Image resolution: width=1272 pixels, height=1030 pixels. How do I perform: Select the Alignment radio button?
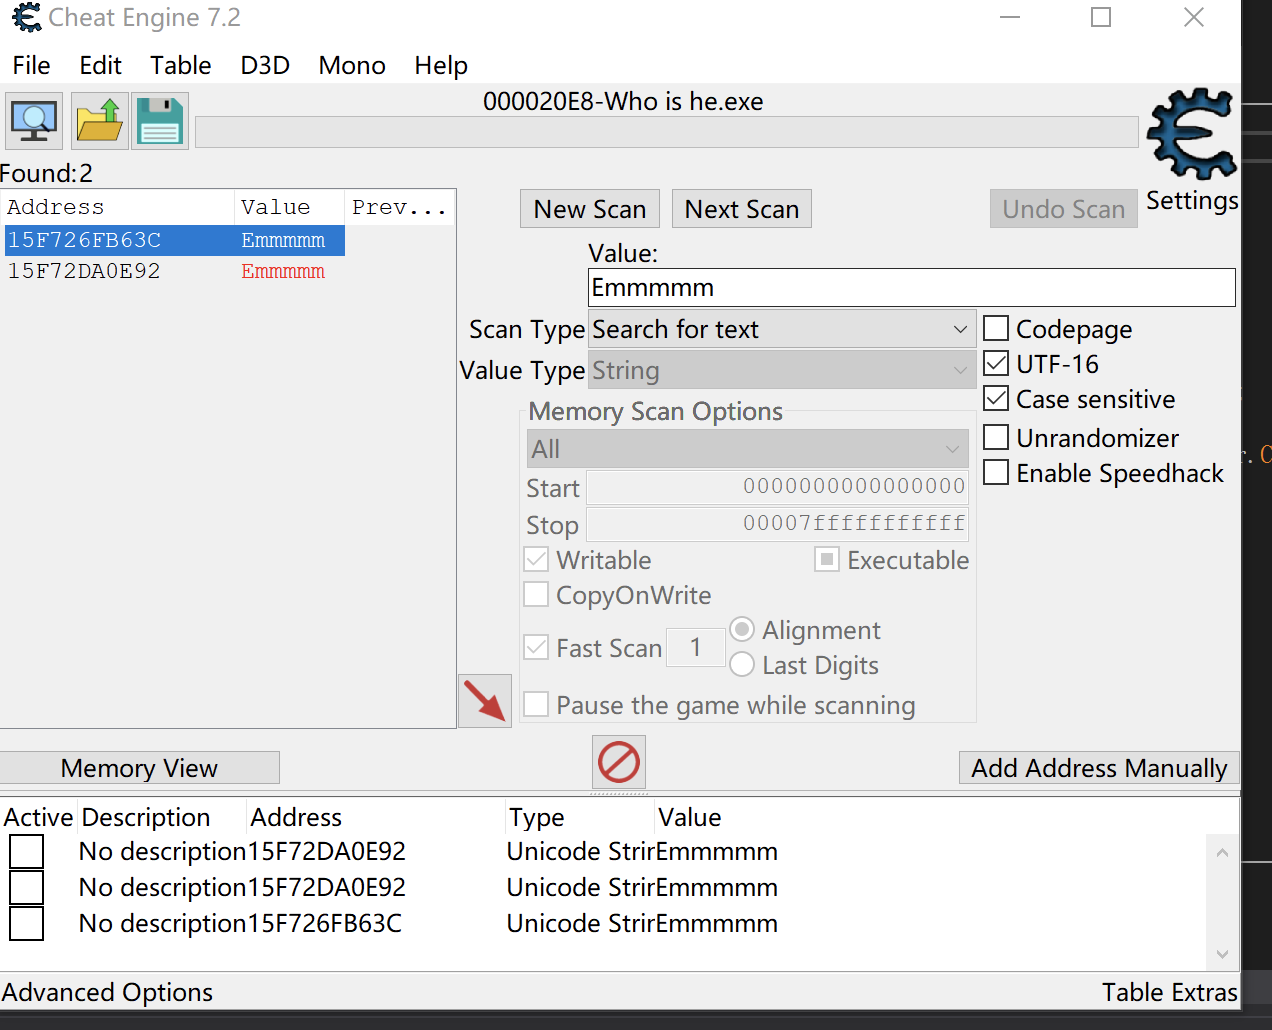pyautogui.click(x=742, y=629)
